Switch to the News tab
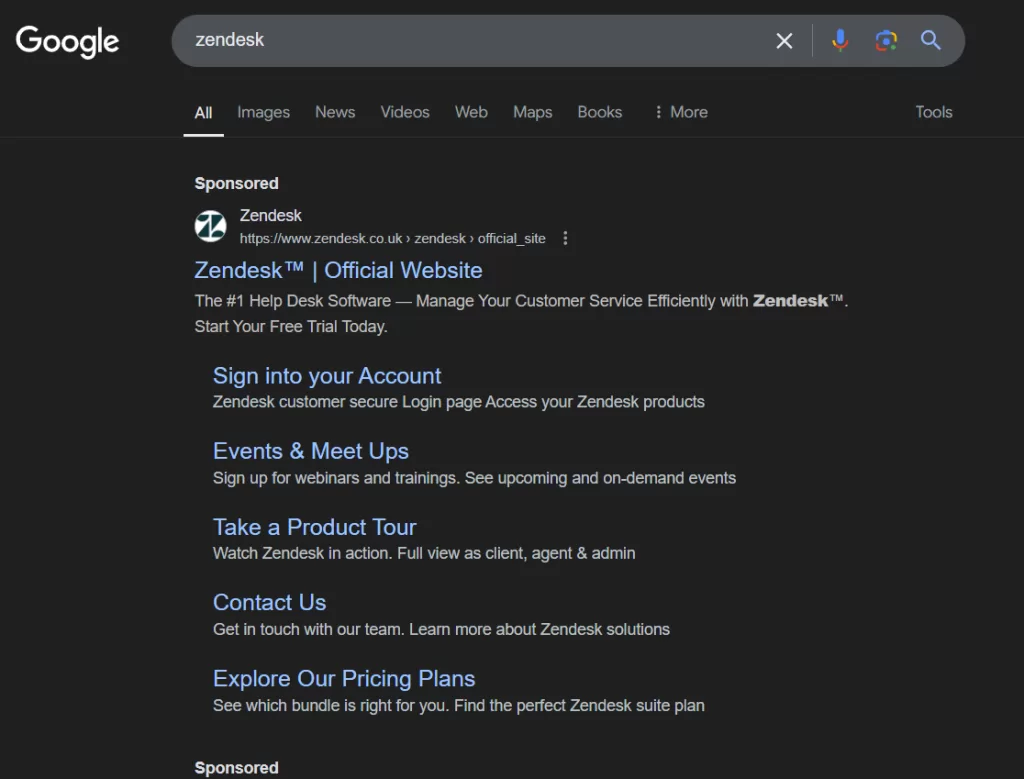The image size is (1024, 779). (x=335, y=112)
